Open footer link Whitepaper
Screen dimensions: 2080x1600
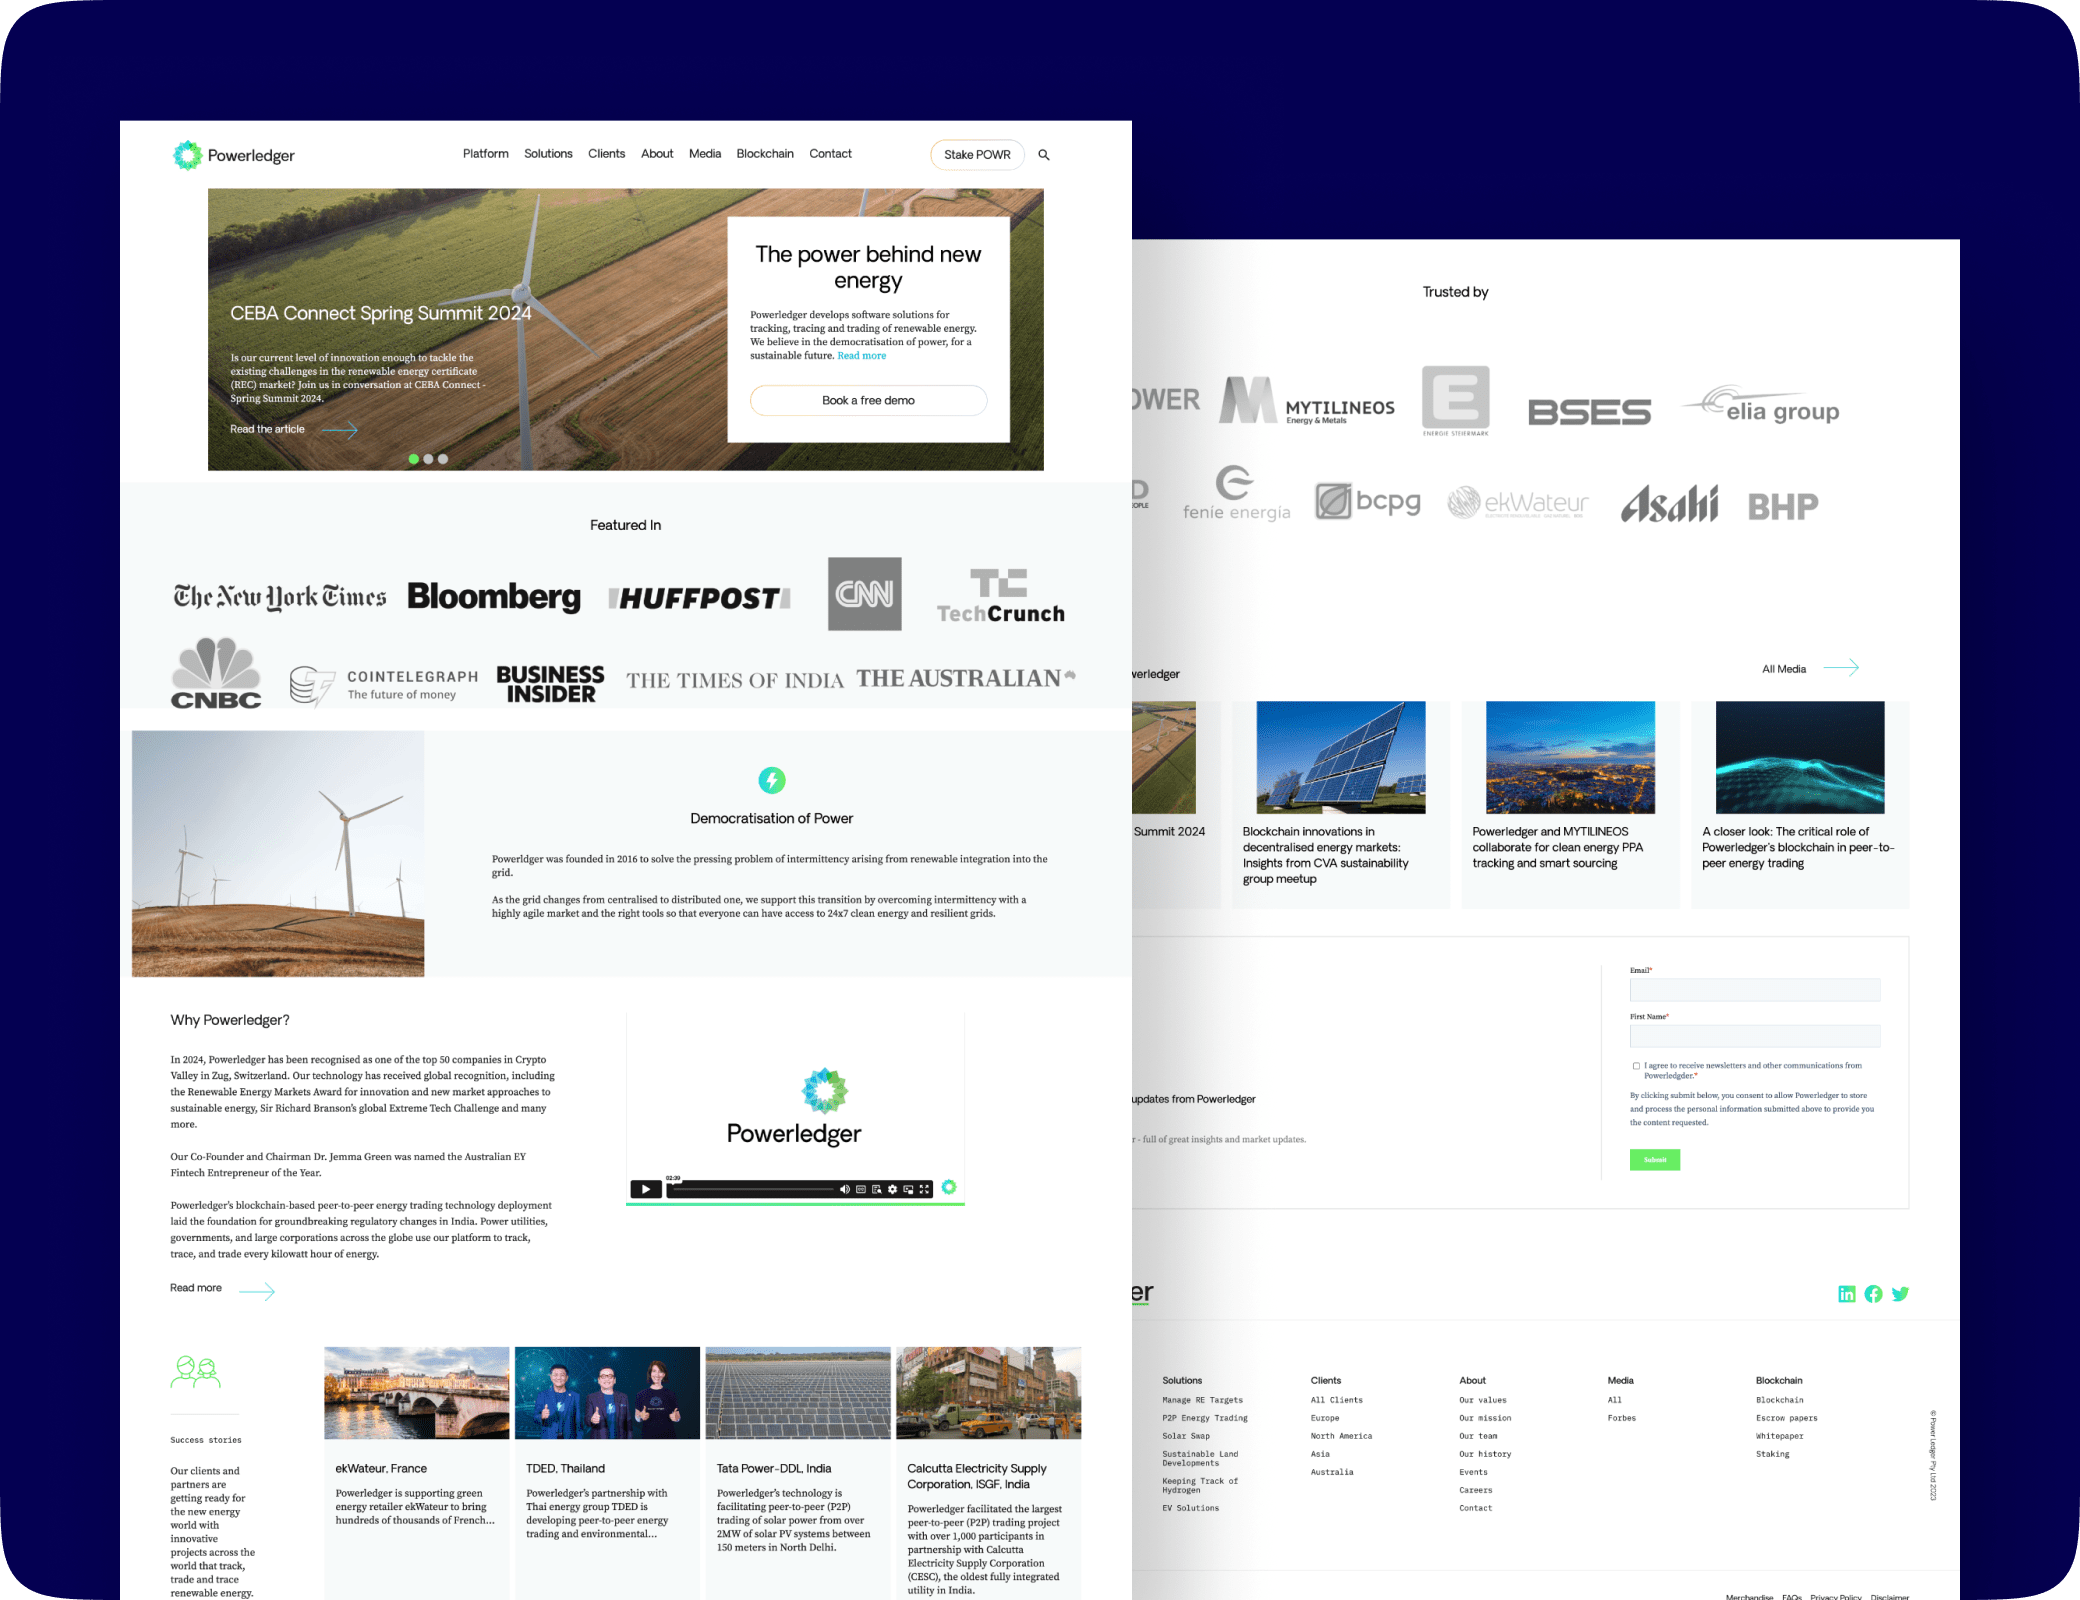point(1780,1436)
